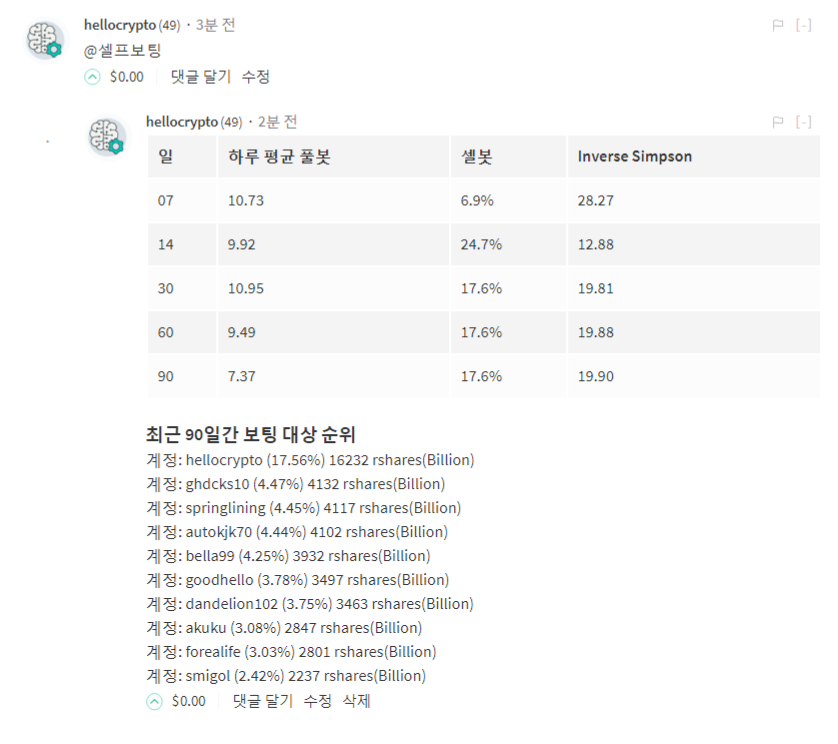838x744 pixels.
Task: Click the forealife (3.03%) ranking line
Action: [x=291, y=653]
